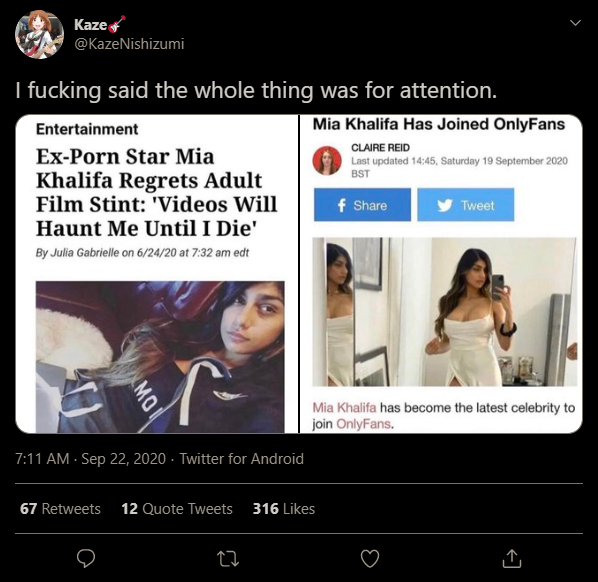Open Kaze's profile avatar picture
The image size is (598, 582).
coord(39,34)
